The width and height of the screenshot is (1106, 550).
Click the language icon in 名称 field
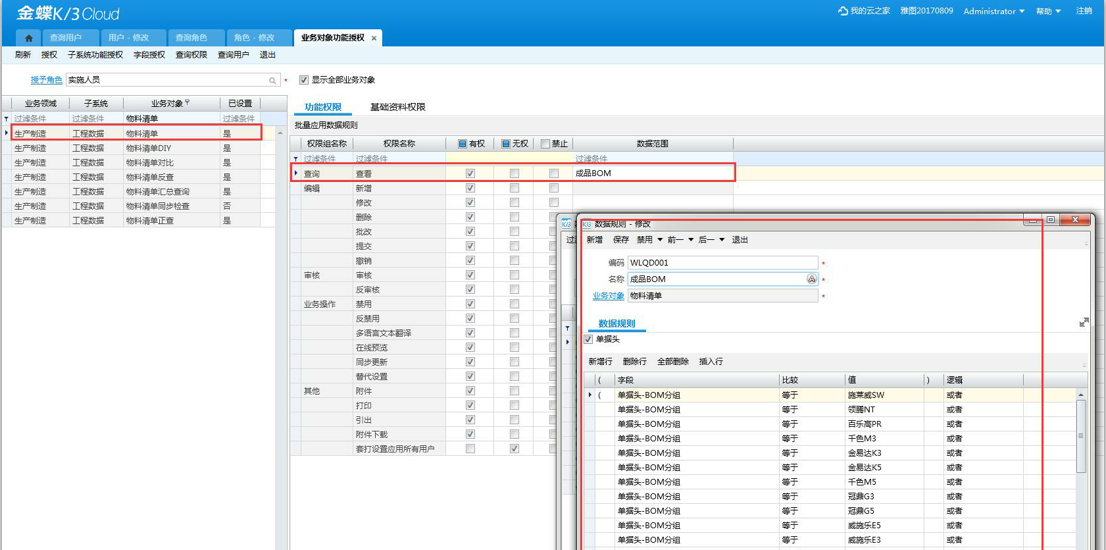[811, 279]
